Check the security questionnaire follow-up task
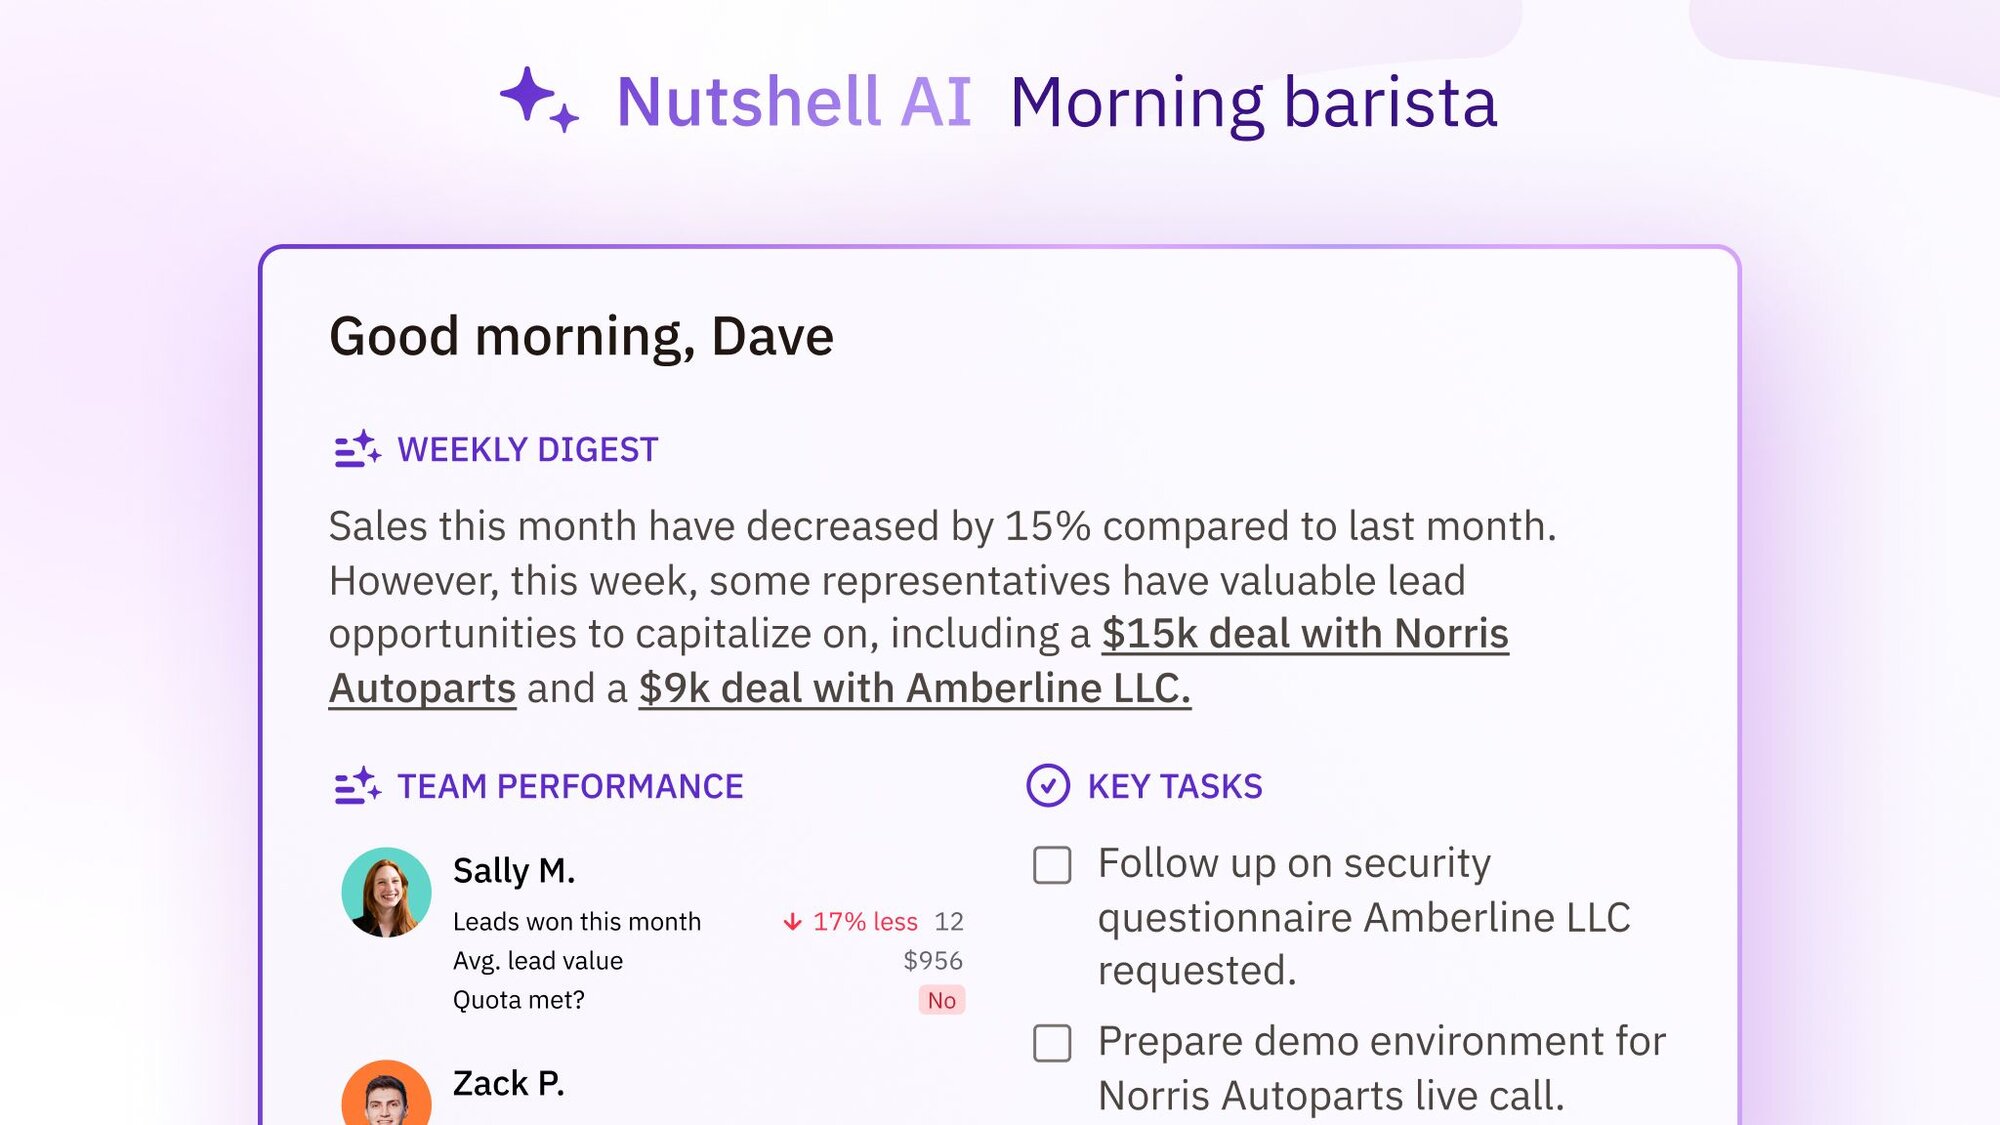Viewport: 2000px width, 1125px height. (1052, 865)
